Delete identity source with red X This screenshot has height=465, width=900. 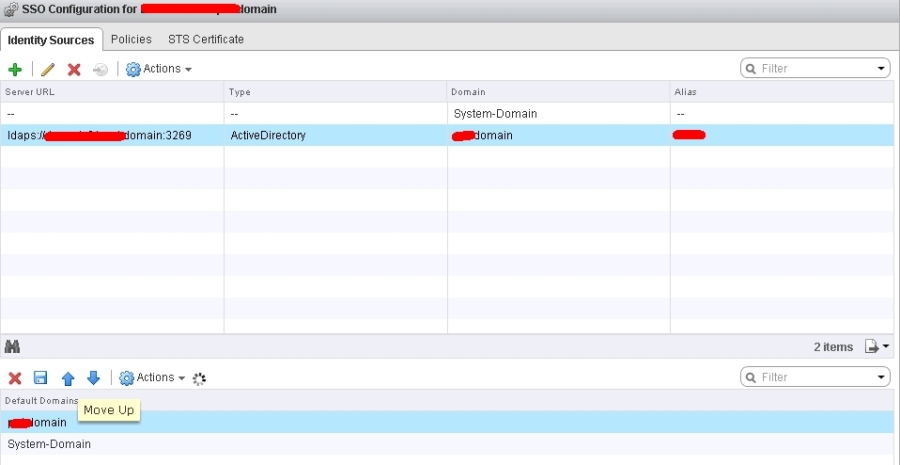coord(74,69)
